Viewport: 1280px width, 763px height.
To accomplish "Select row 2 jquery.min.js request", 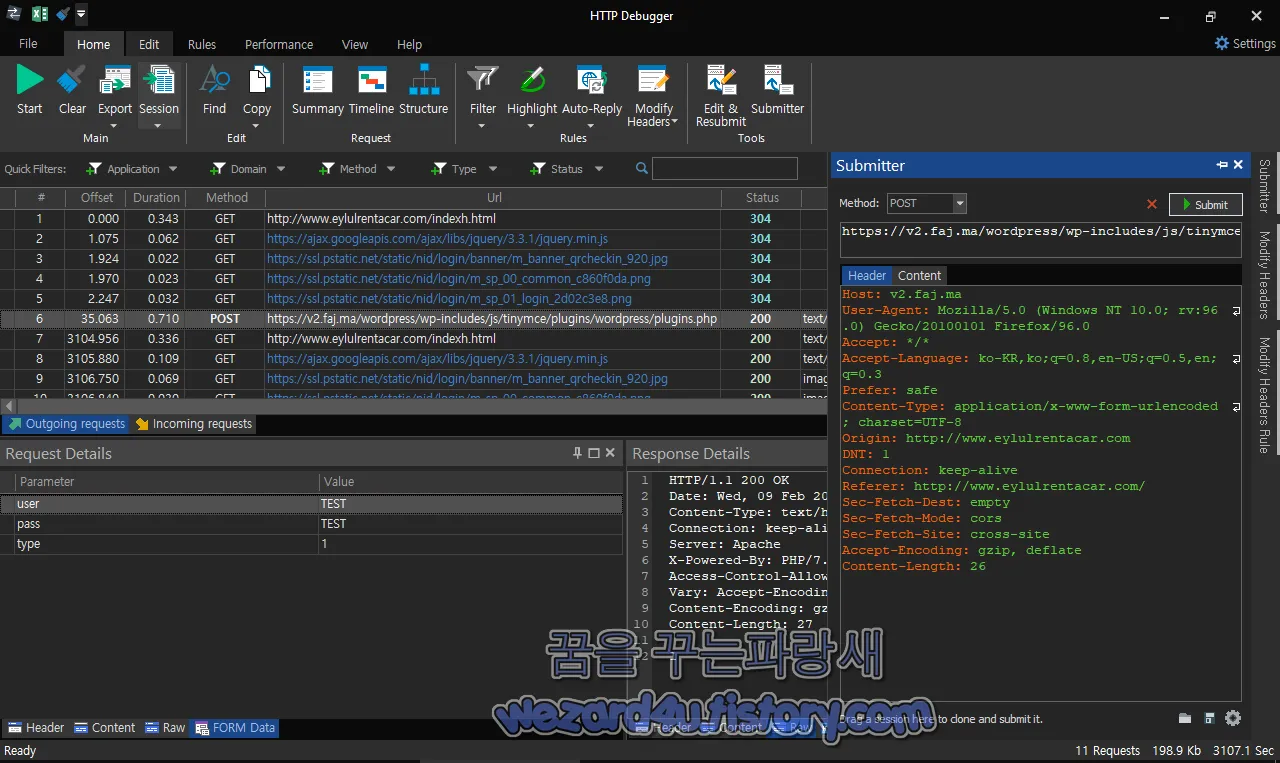I will pos(414,239).
